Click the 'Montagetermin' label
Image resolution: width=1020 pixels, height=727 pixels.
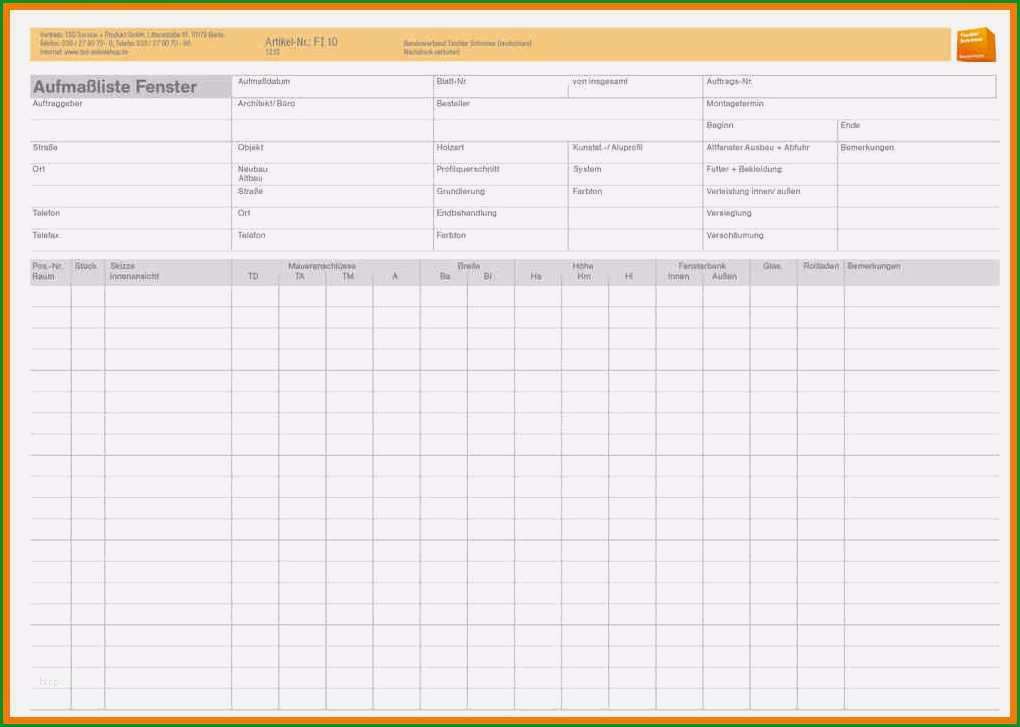[735, 103]
